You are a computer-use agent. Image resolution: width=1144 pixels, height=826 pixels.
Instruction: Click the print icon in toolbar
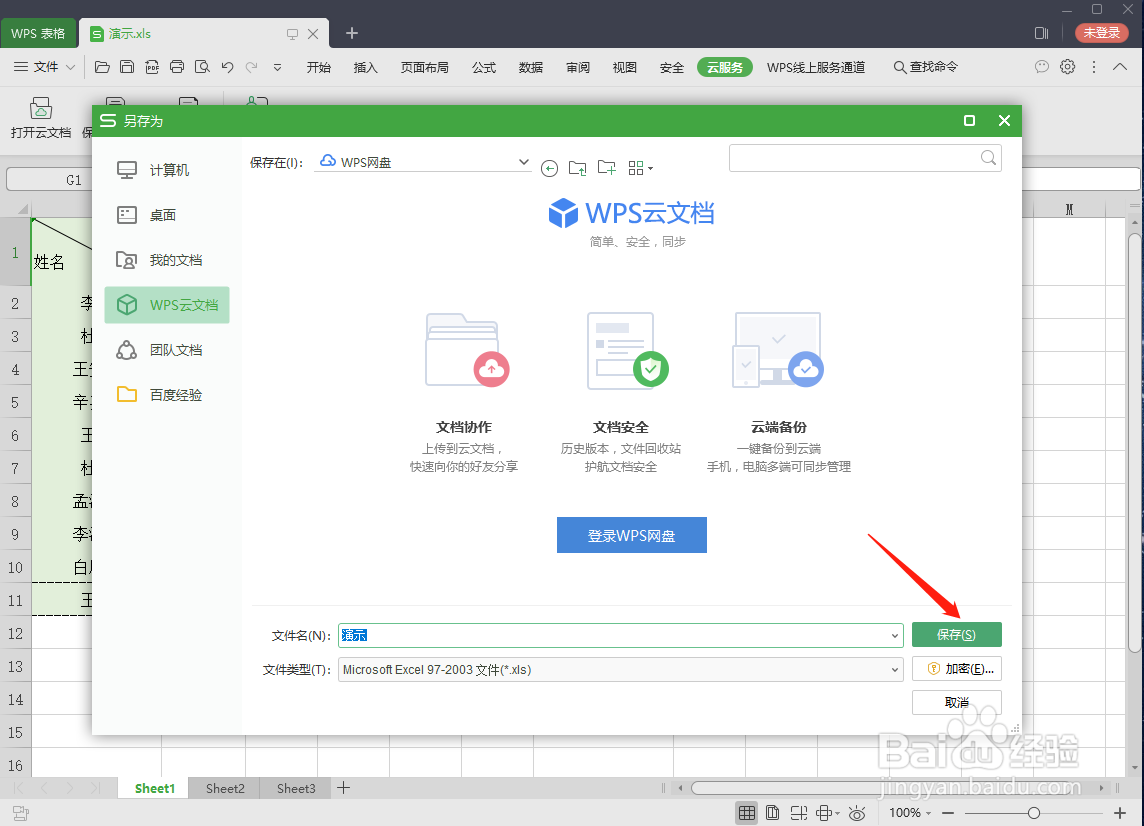(x=177, y=67)
